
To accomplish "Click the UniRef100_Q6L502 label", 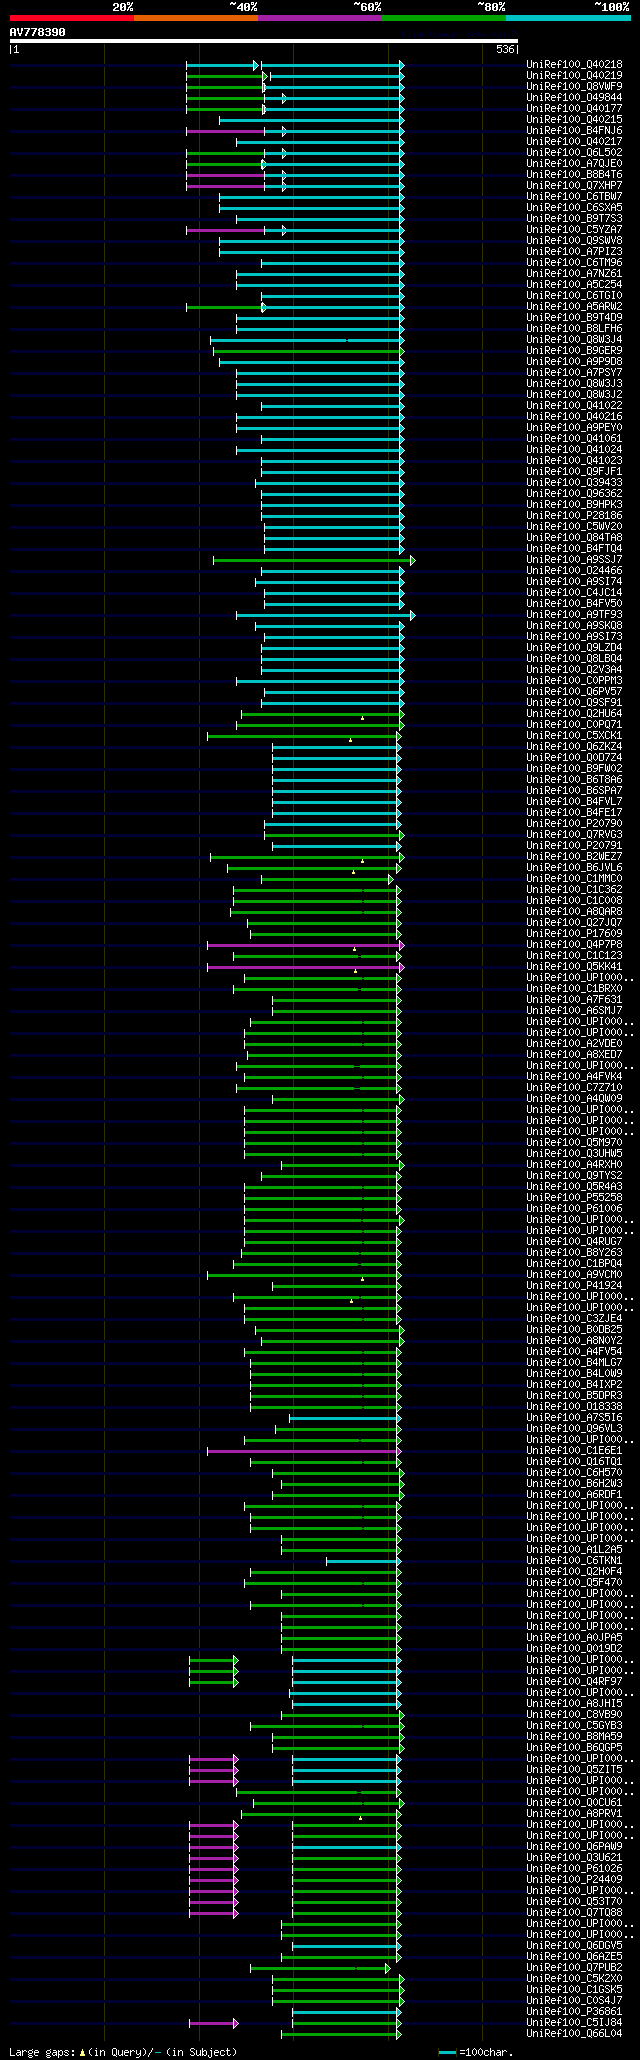I will click(x=574, y=152).
